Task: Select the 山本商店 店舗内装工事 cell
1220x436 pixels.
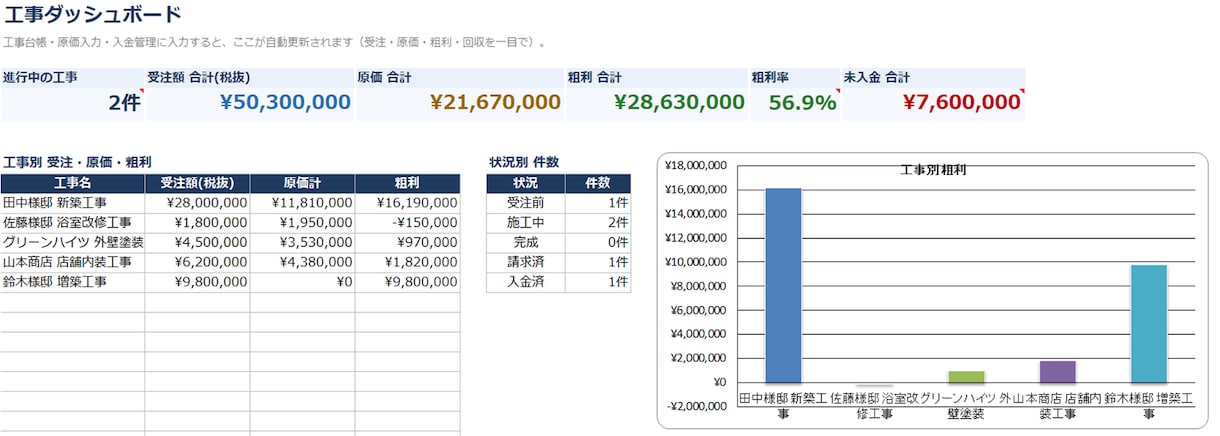Action: pyautogui.click(x=73, y=262)
